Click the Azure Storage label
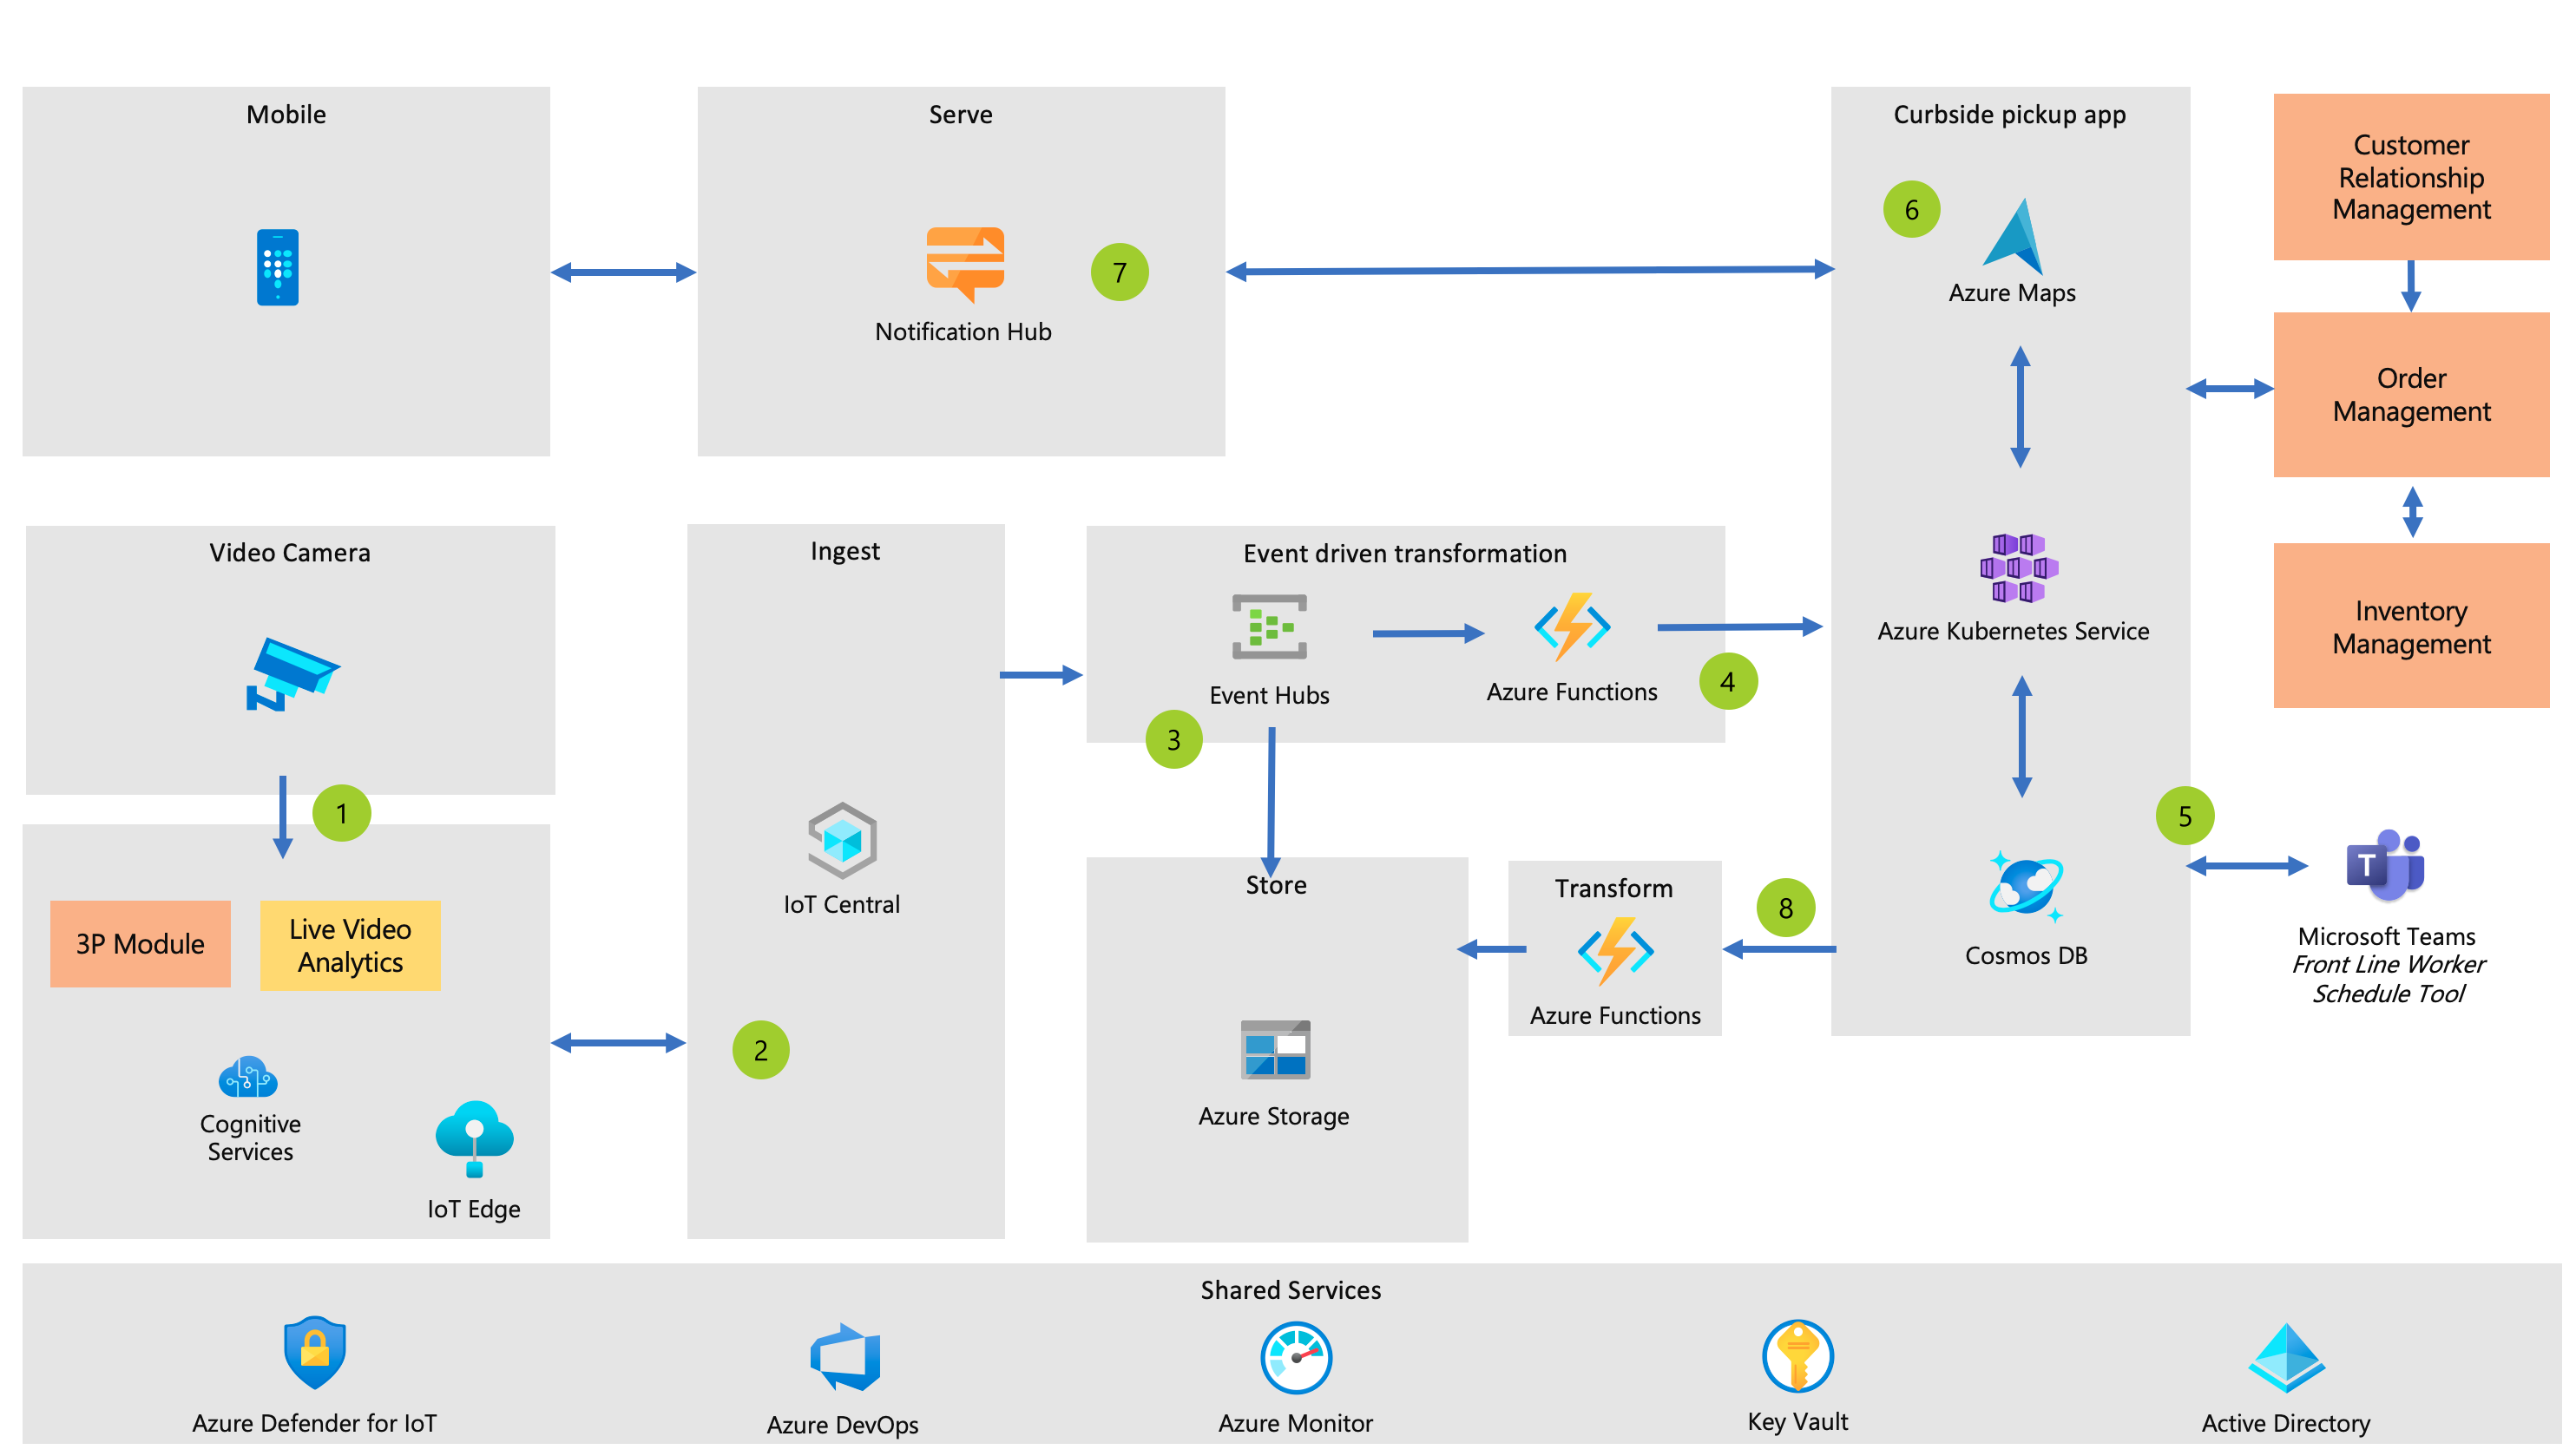2576x1456 pixels. point(1274,1116)
